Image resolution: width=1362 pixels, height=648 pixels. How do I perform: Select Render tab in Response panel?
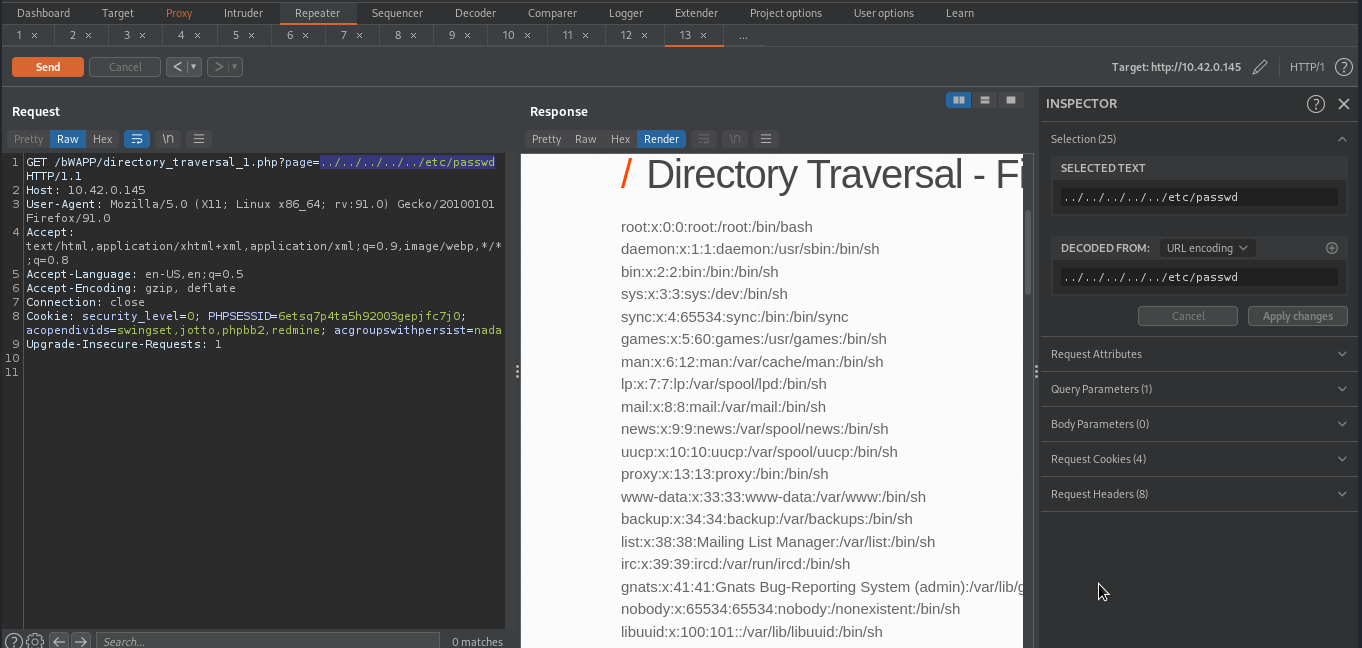pyautogui.click(x=661, y=139)
